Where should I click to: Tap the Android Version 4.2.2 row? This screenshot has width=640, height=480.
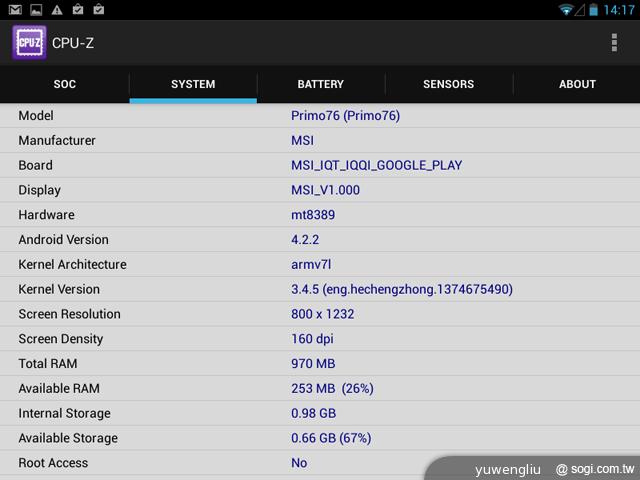tap(320, 240)
